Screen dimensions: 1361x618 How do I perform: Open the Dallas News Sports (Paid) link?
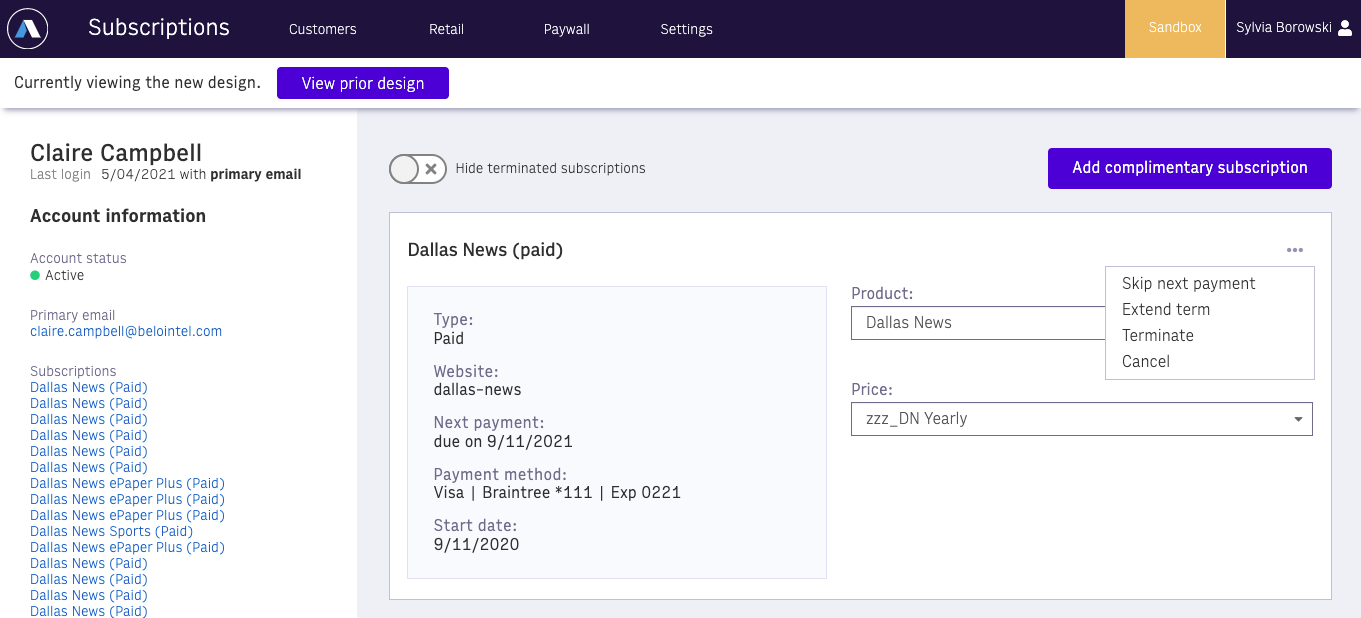[x=111, y=531]
